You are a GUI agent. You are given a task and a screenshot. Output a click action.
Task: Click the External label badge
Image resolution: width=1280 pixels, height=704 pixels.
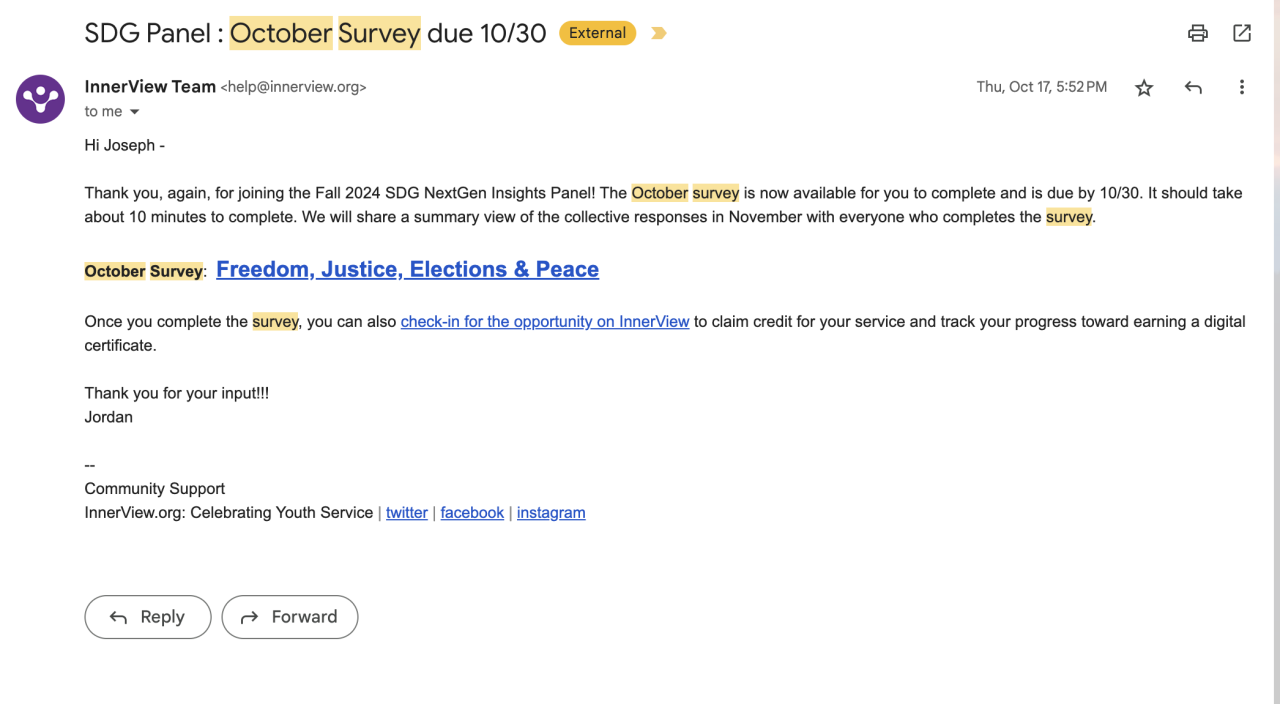597,33
